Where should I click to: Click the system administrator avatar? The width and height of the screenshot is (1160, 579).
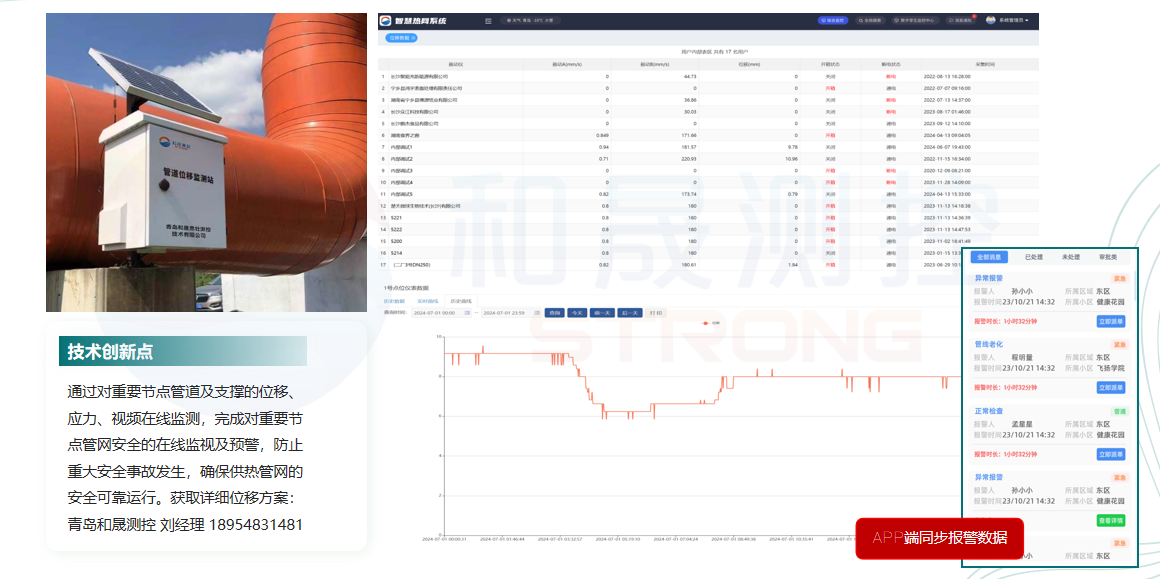tap(992, 20)
